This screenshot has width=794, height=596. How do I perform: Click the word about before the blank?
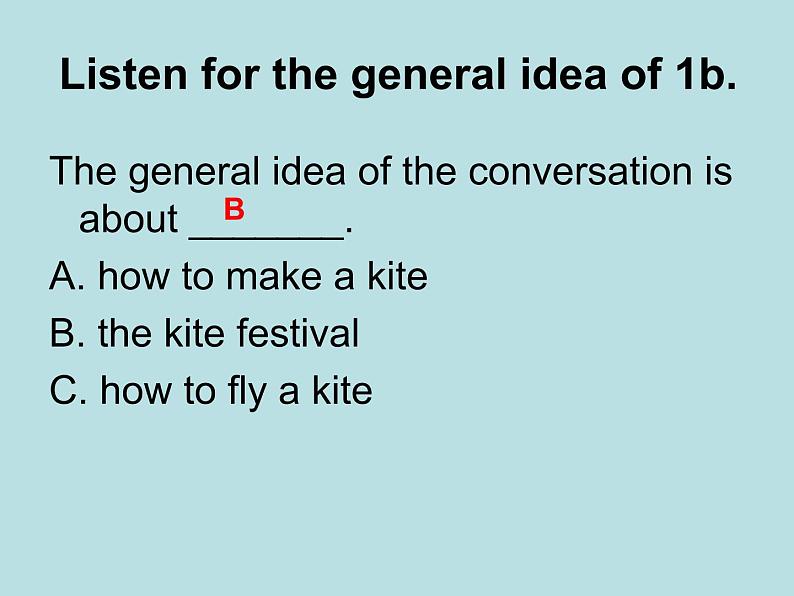pos(128,219)
